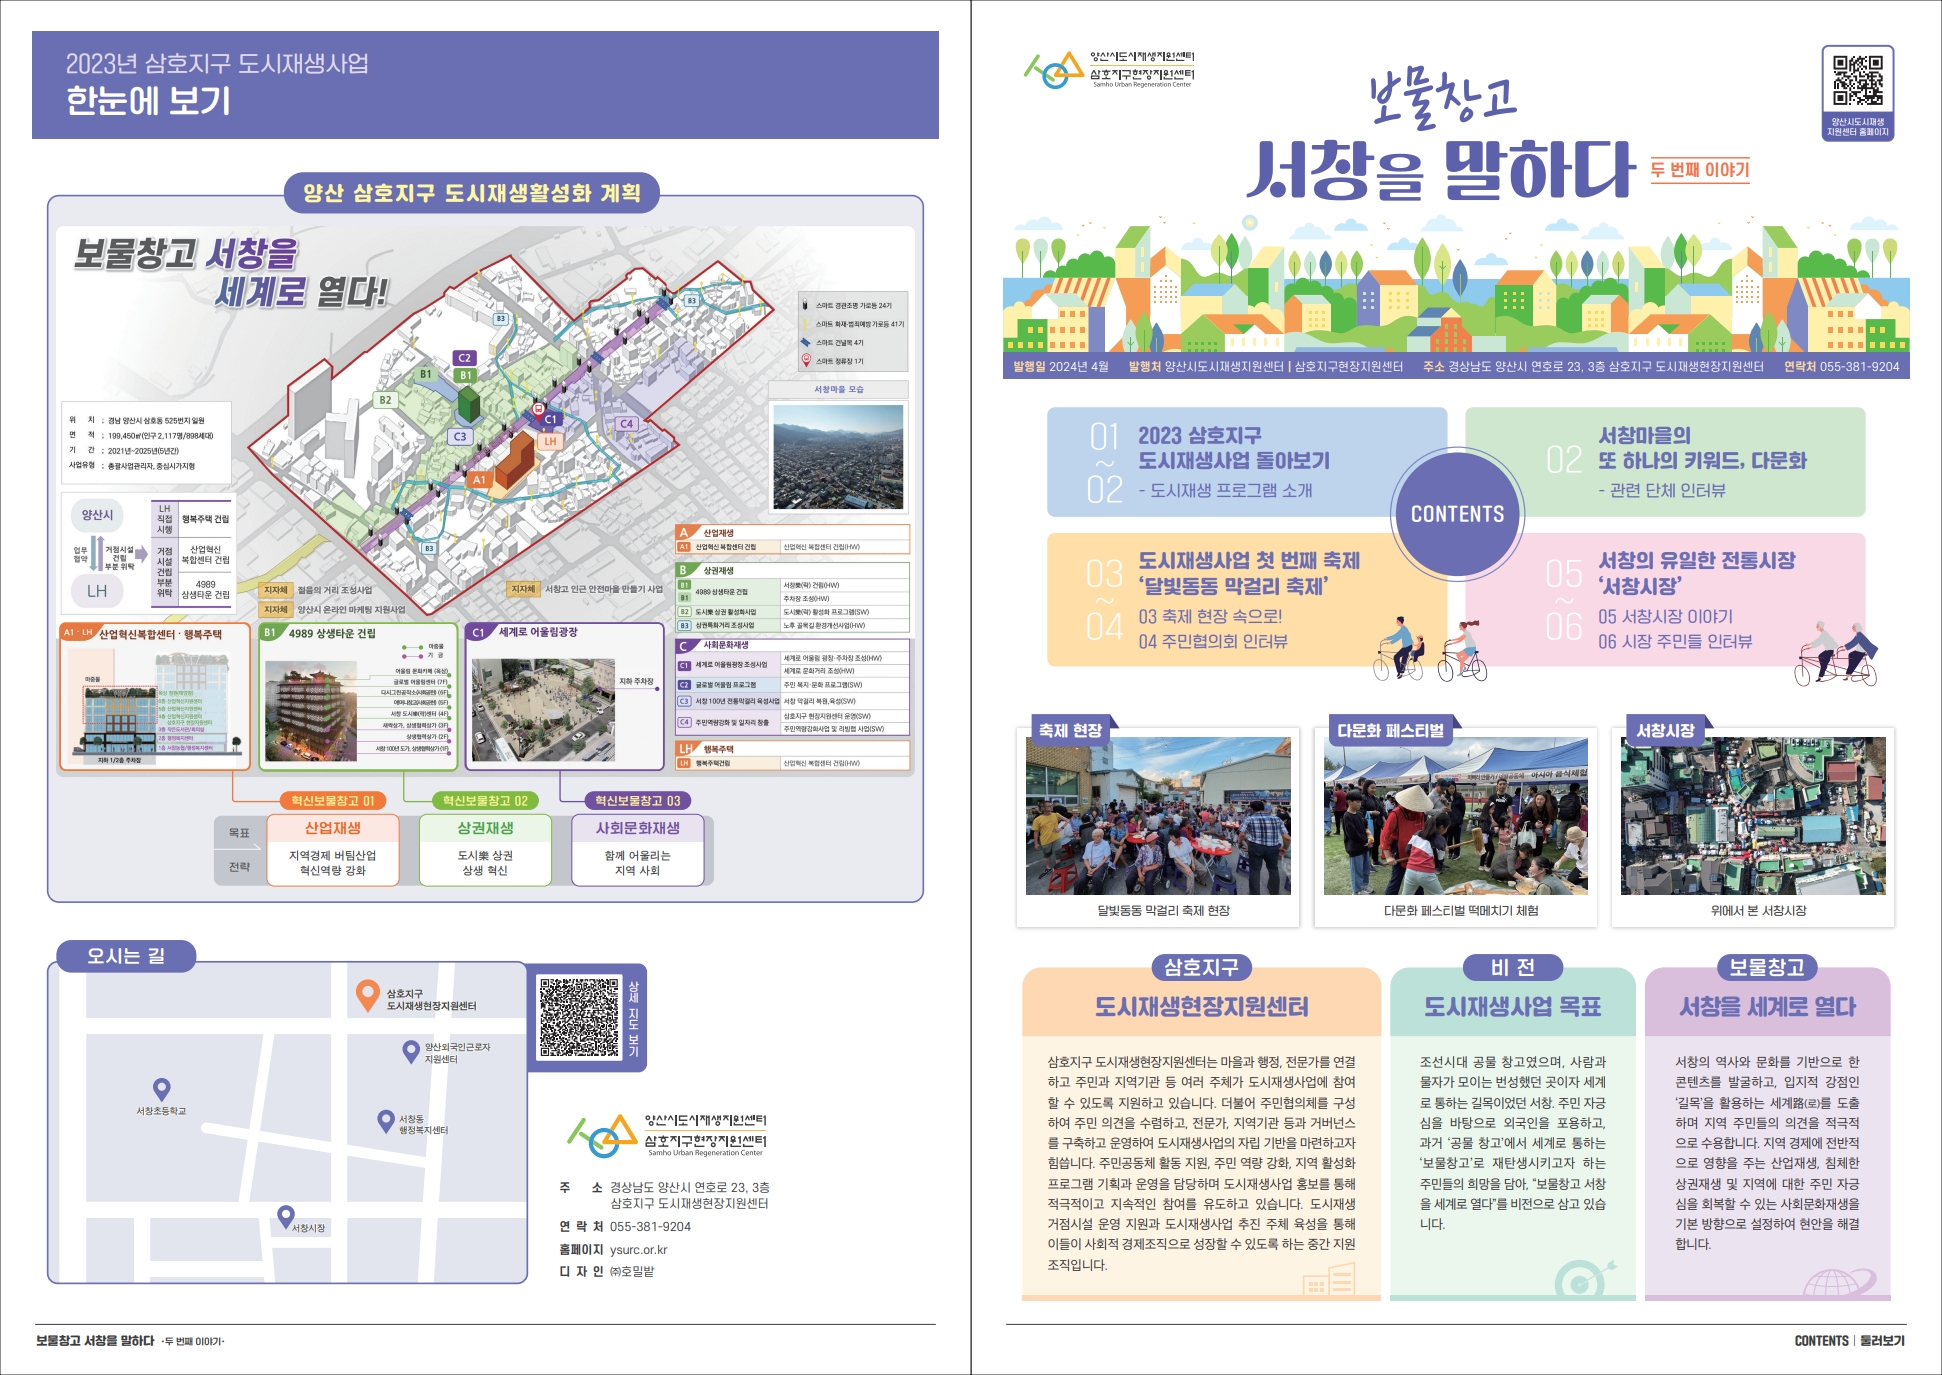Click the footer text 보물창고 서창을 말하다
The width and height of the screenshot is (1942, 1375).
[x=95, y=1341]
